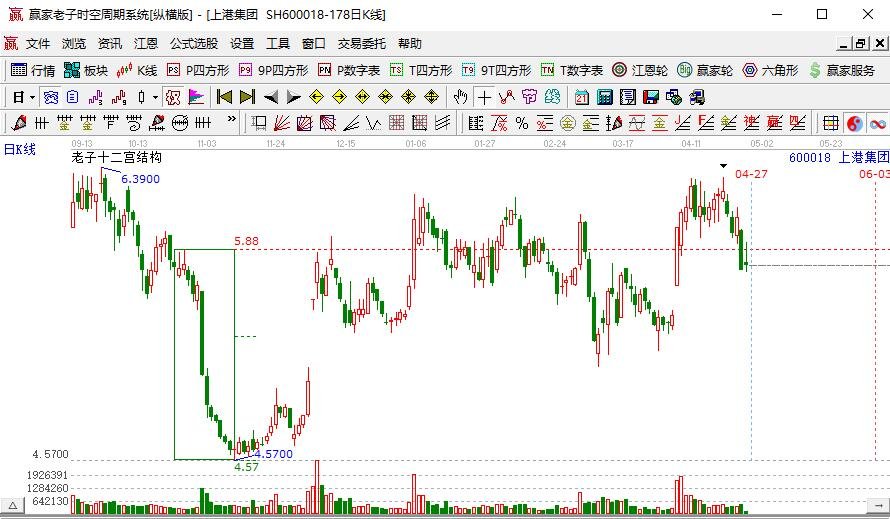
Task: Click the 04-27 date marker label
Action: (751, 174)
